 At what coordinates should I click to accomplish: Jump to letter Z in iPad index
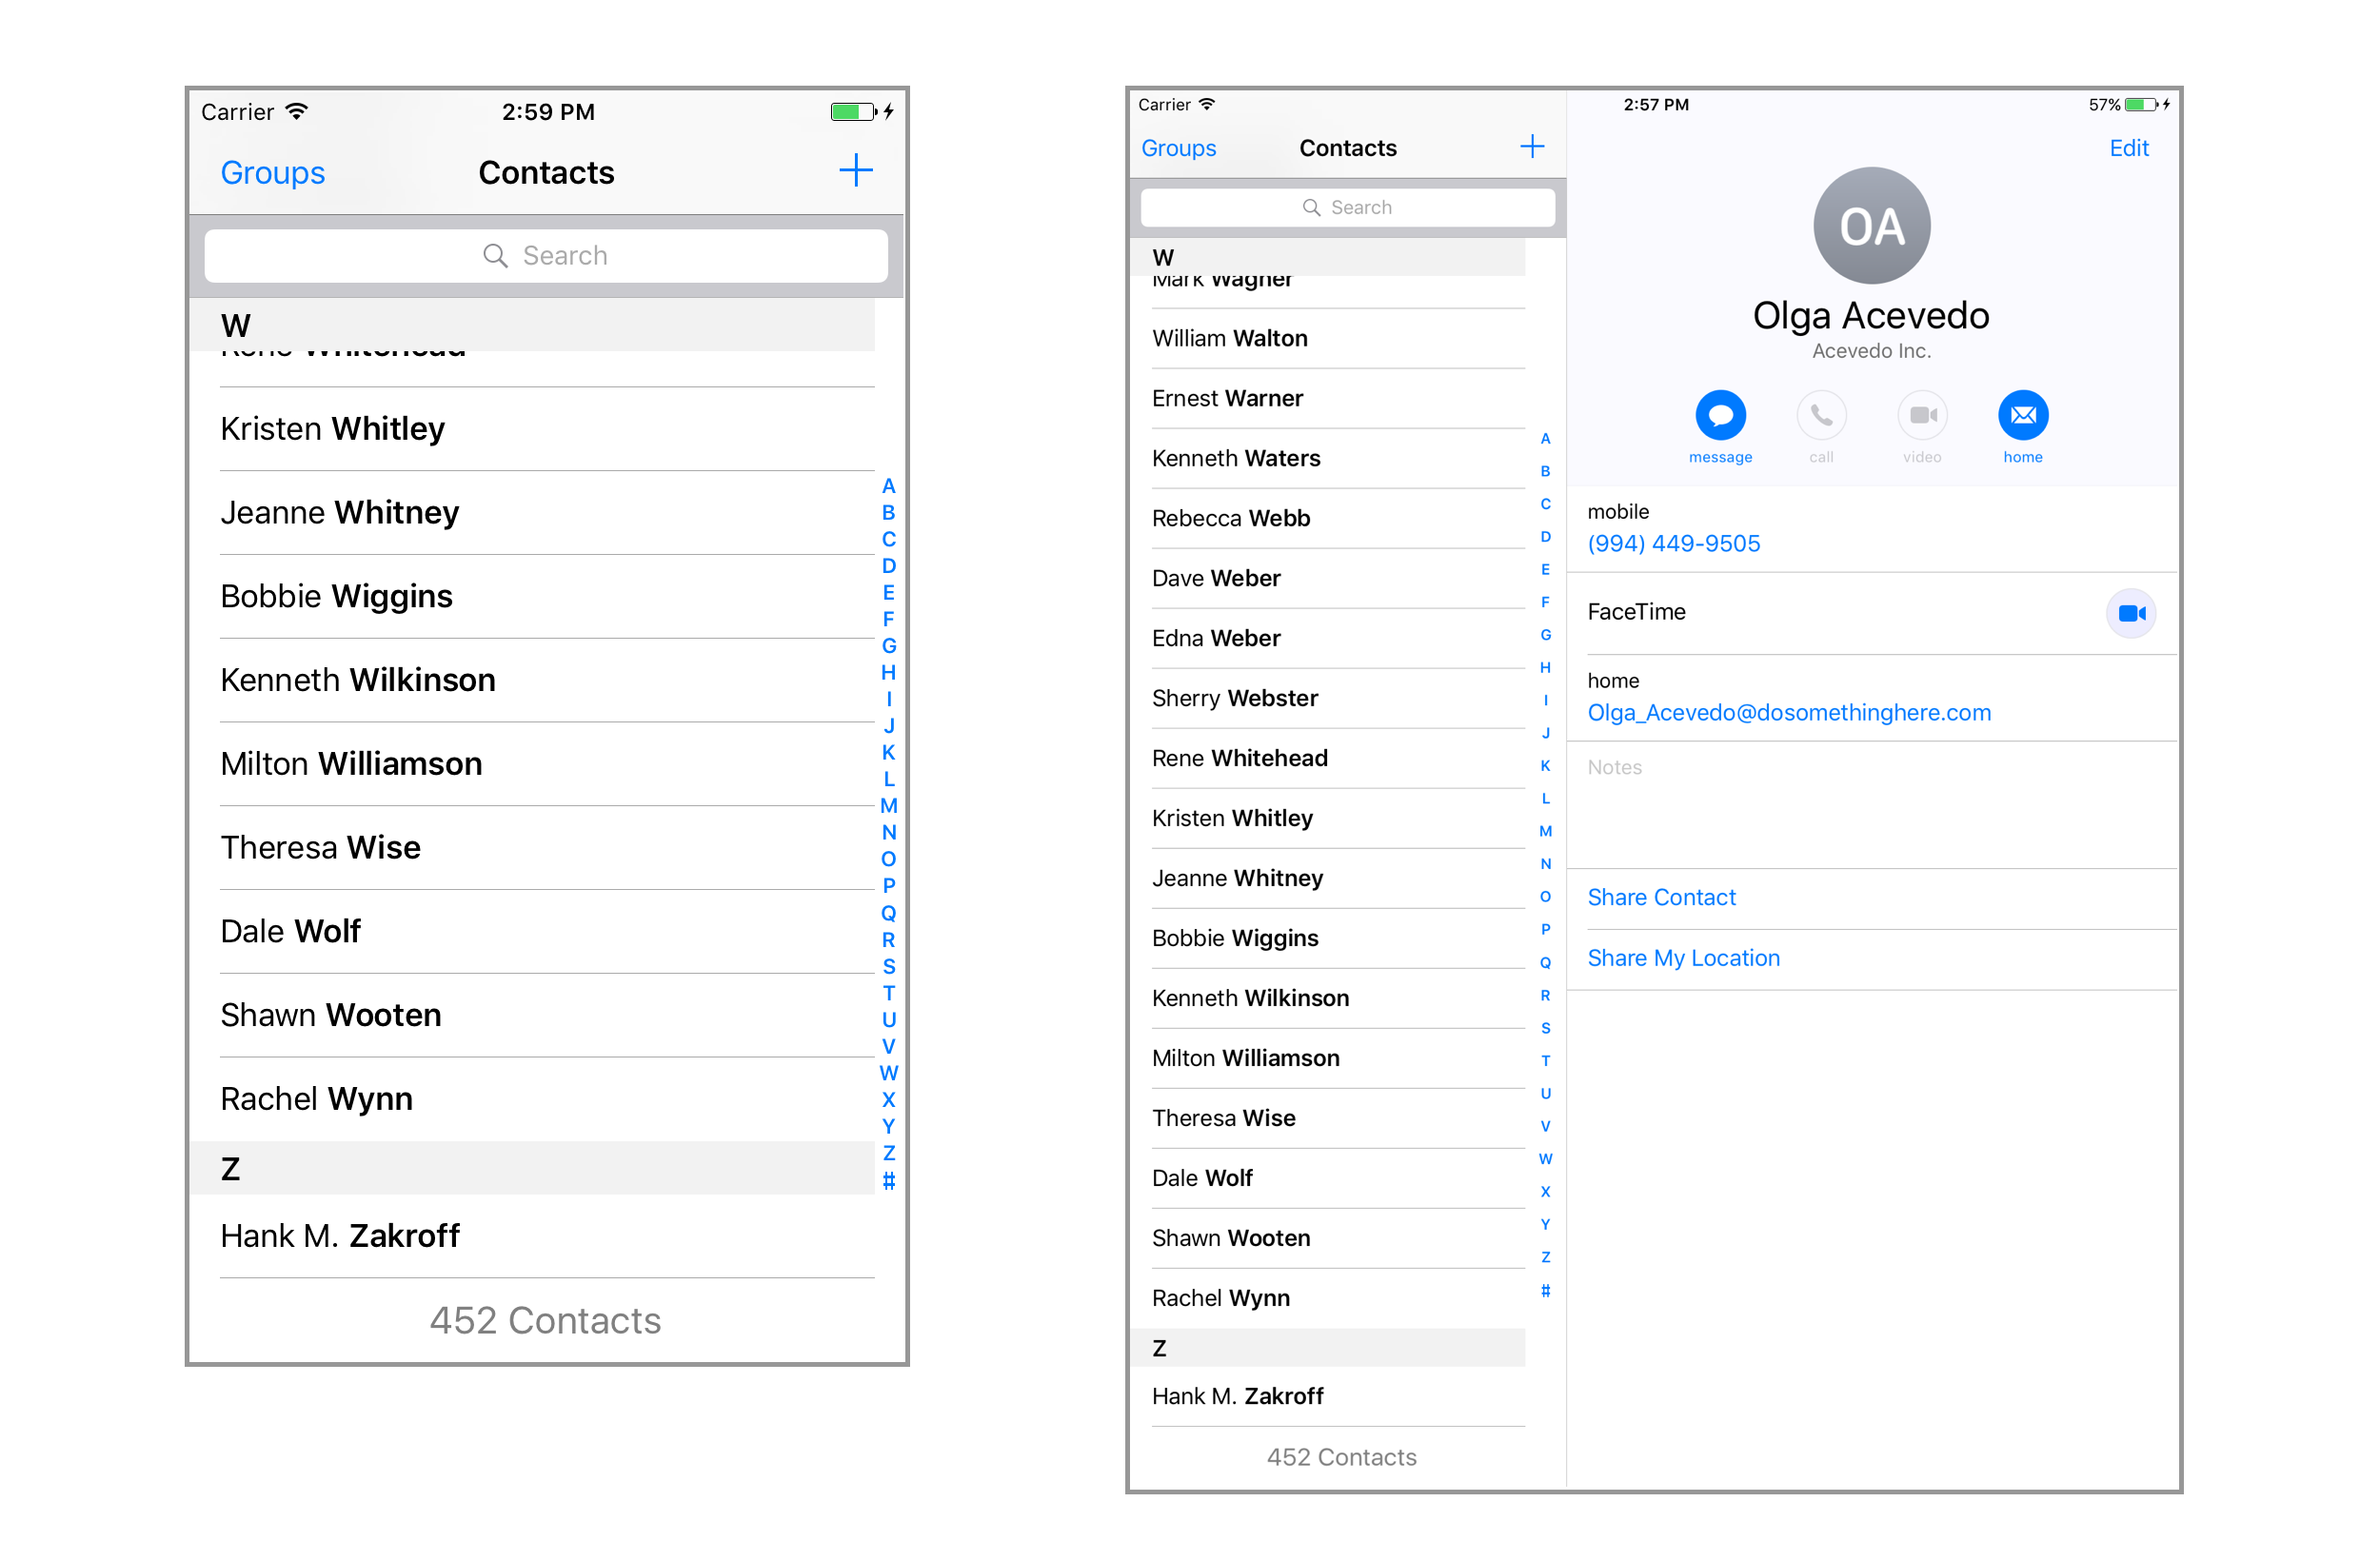(1545, 1257)
